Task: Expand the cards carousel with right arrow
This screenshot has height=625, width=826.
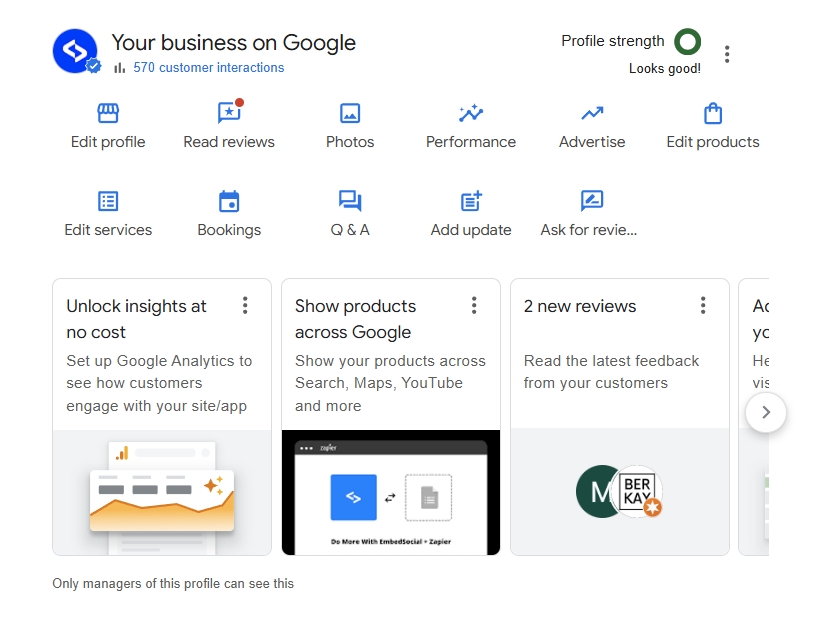Action: (x=766, y=412)
